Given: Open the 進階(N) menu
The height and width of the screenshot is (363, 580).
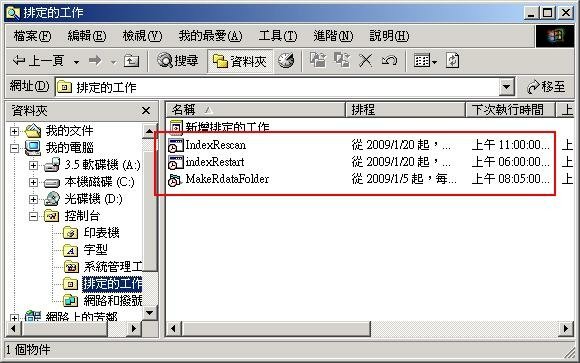Looking at the screenshot, I should click(x=333, y=36).
